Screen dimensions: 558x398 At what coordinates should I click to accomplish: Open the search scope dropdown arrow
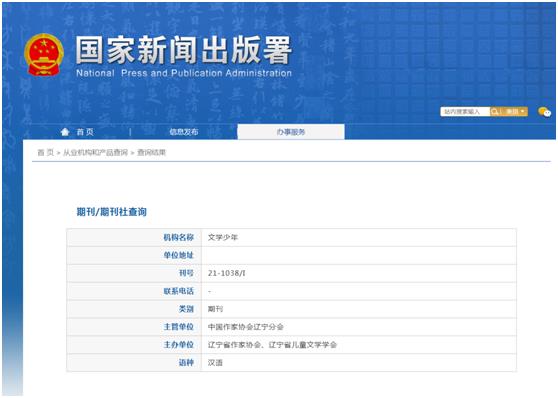(523, 112)
